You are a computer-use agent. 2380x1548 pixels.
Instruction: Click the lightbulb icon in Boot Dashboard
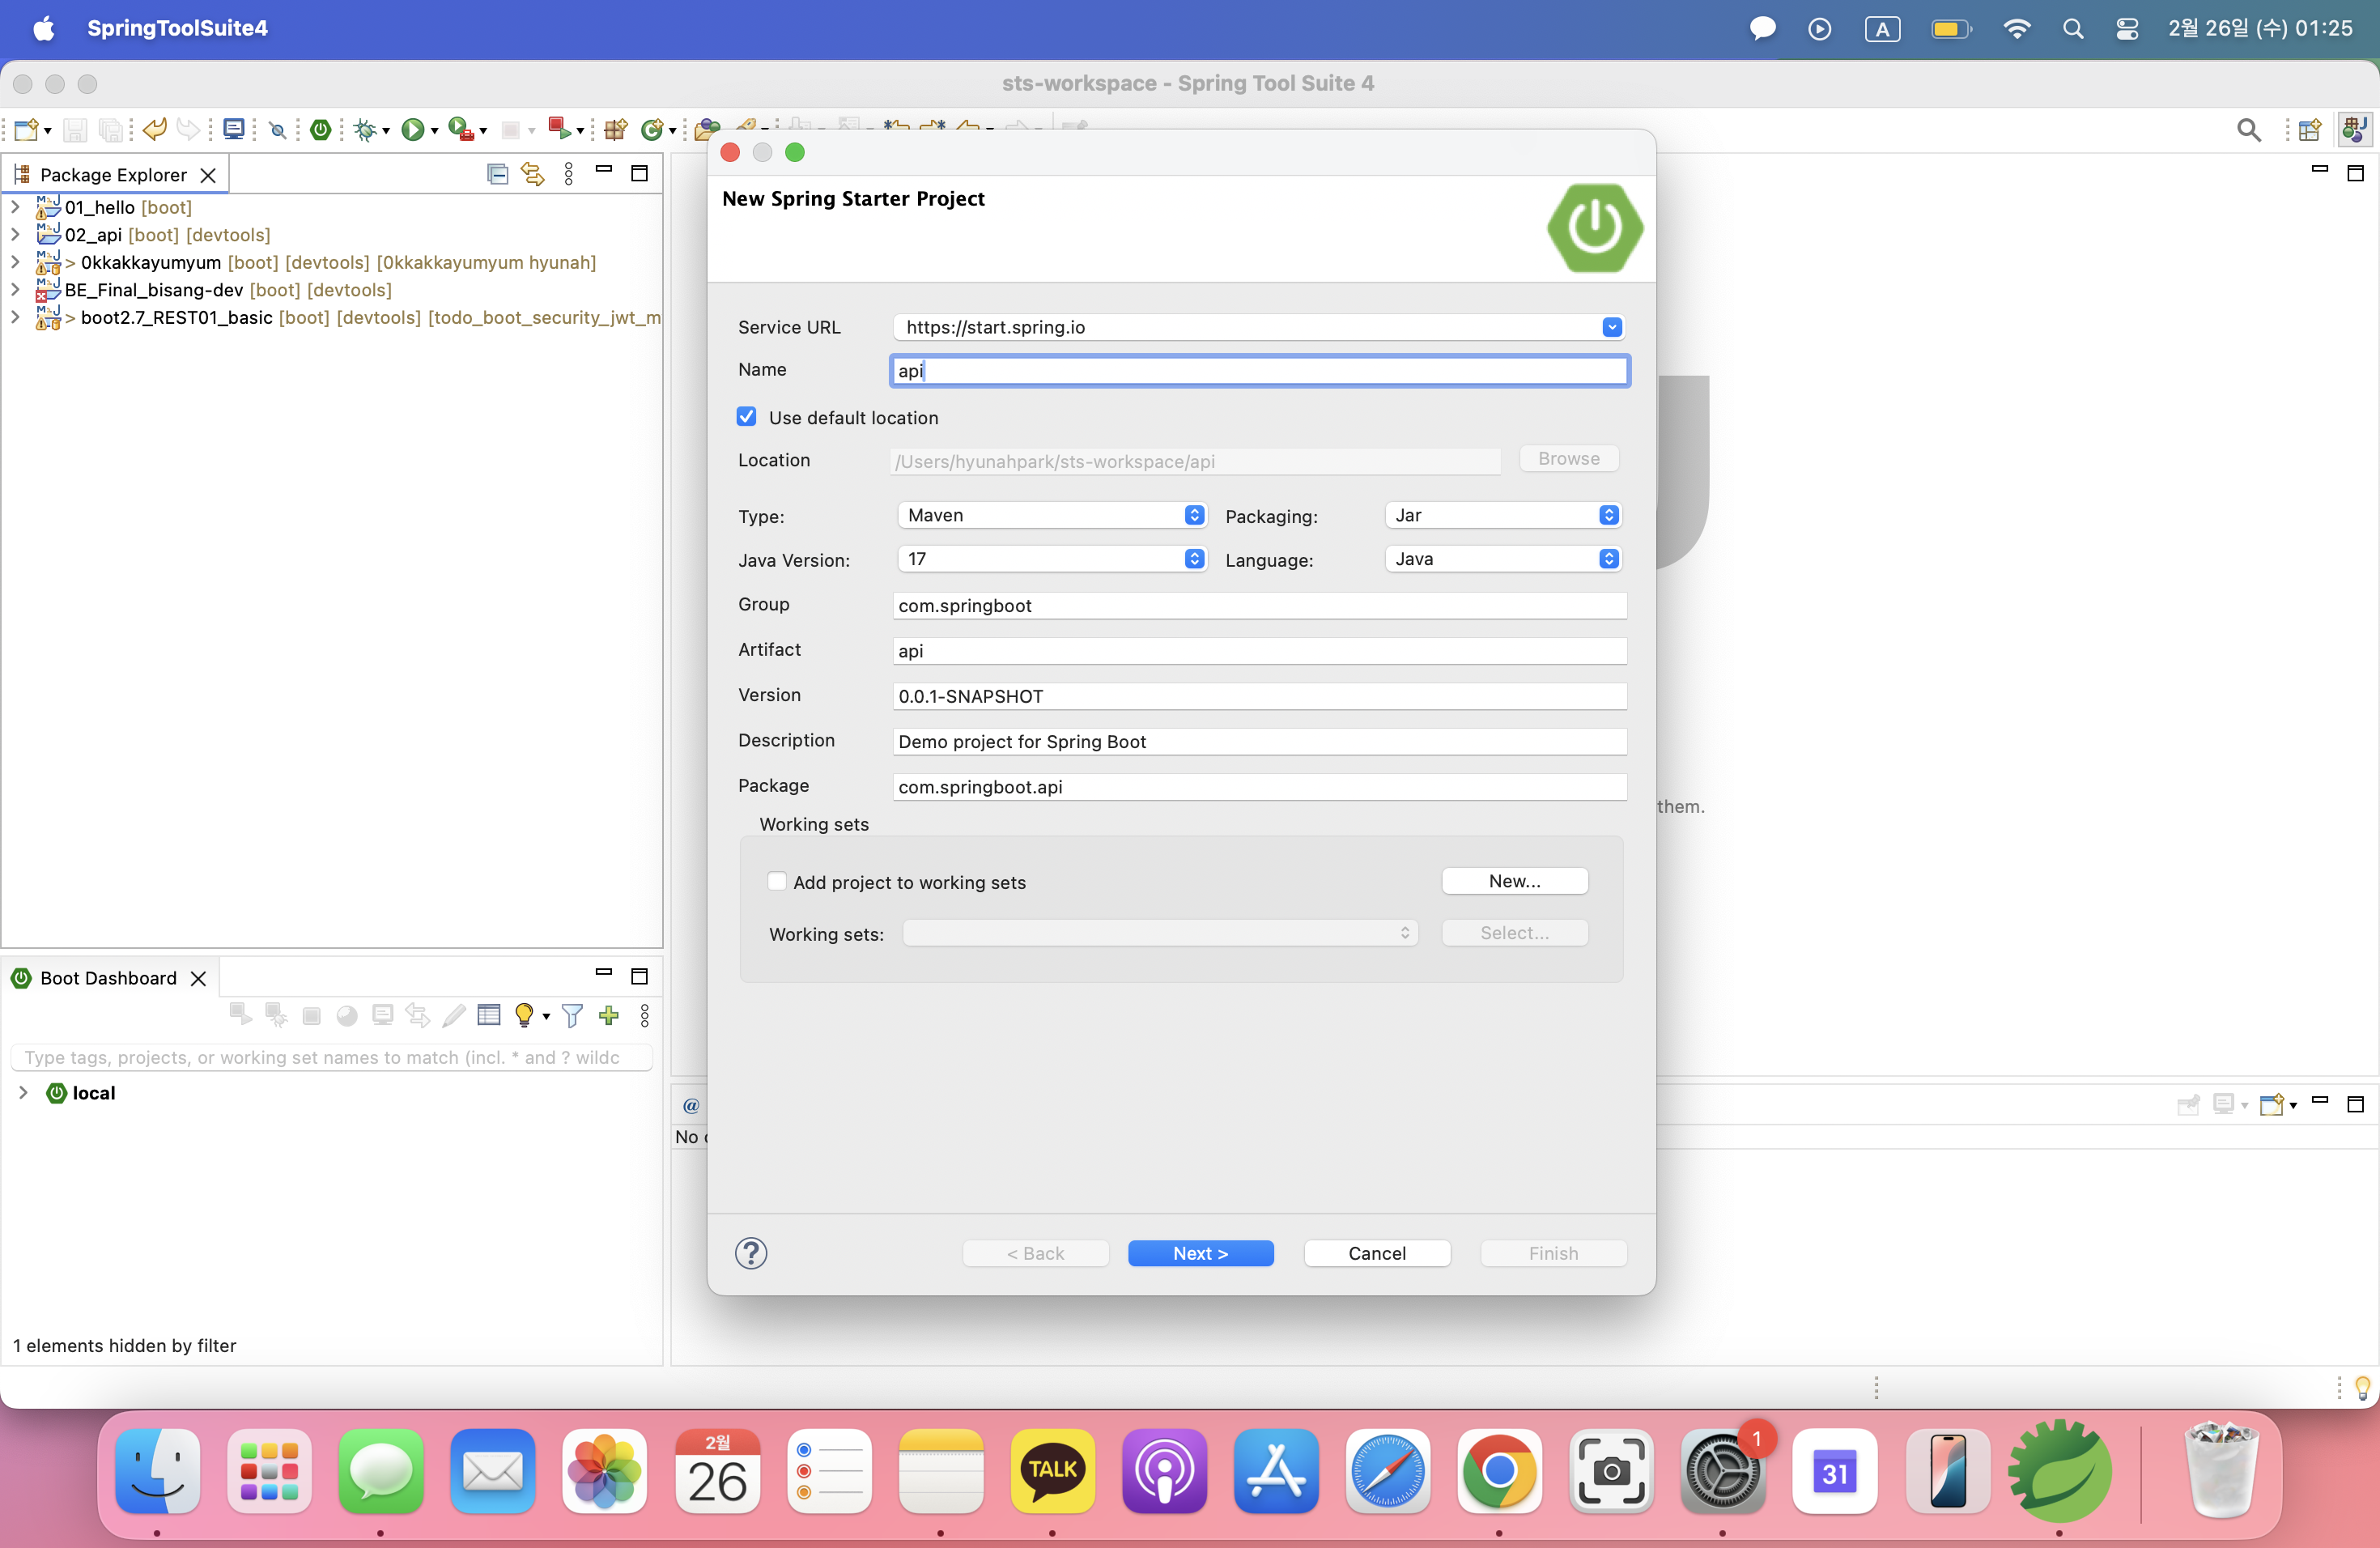pos(524,1015)
